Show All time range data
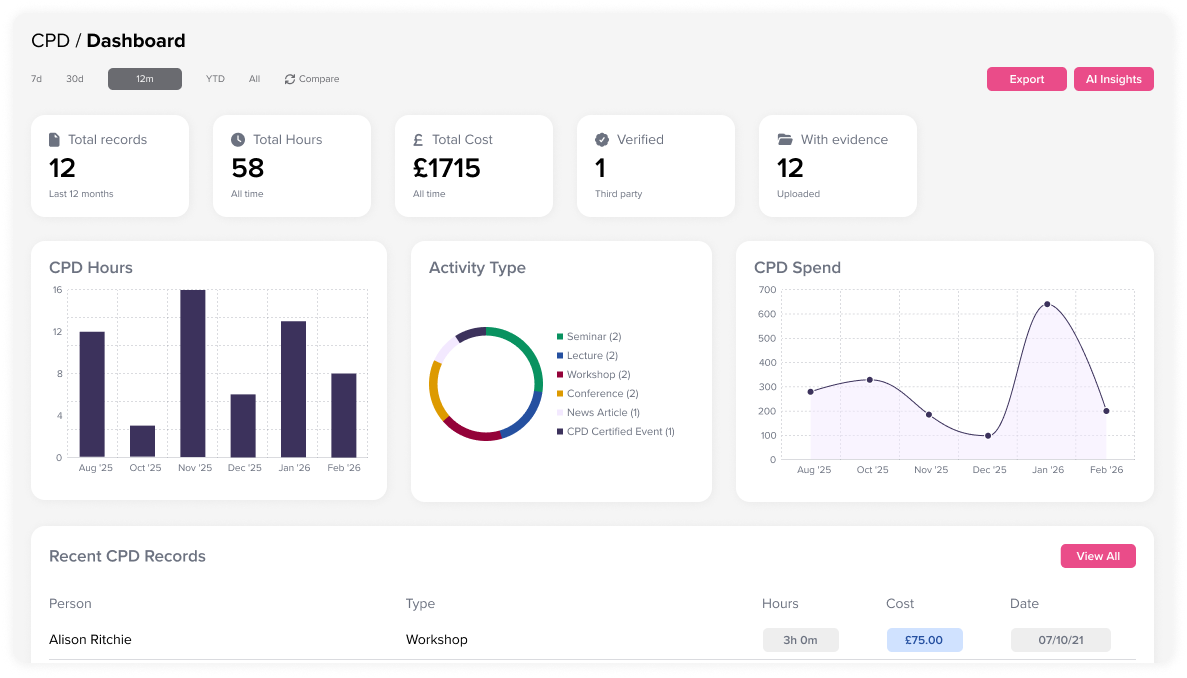The image size is (1187, 678). click(x=254, y=79)
